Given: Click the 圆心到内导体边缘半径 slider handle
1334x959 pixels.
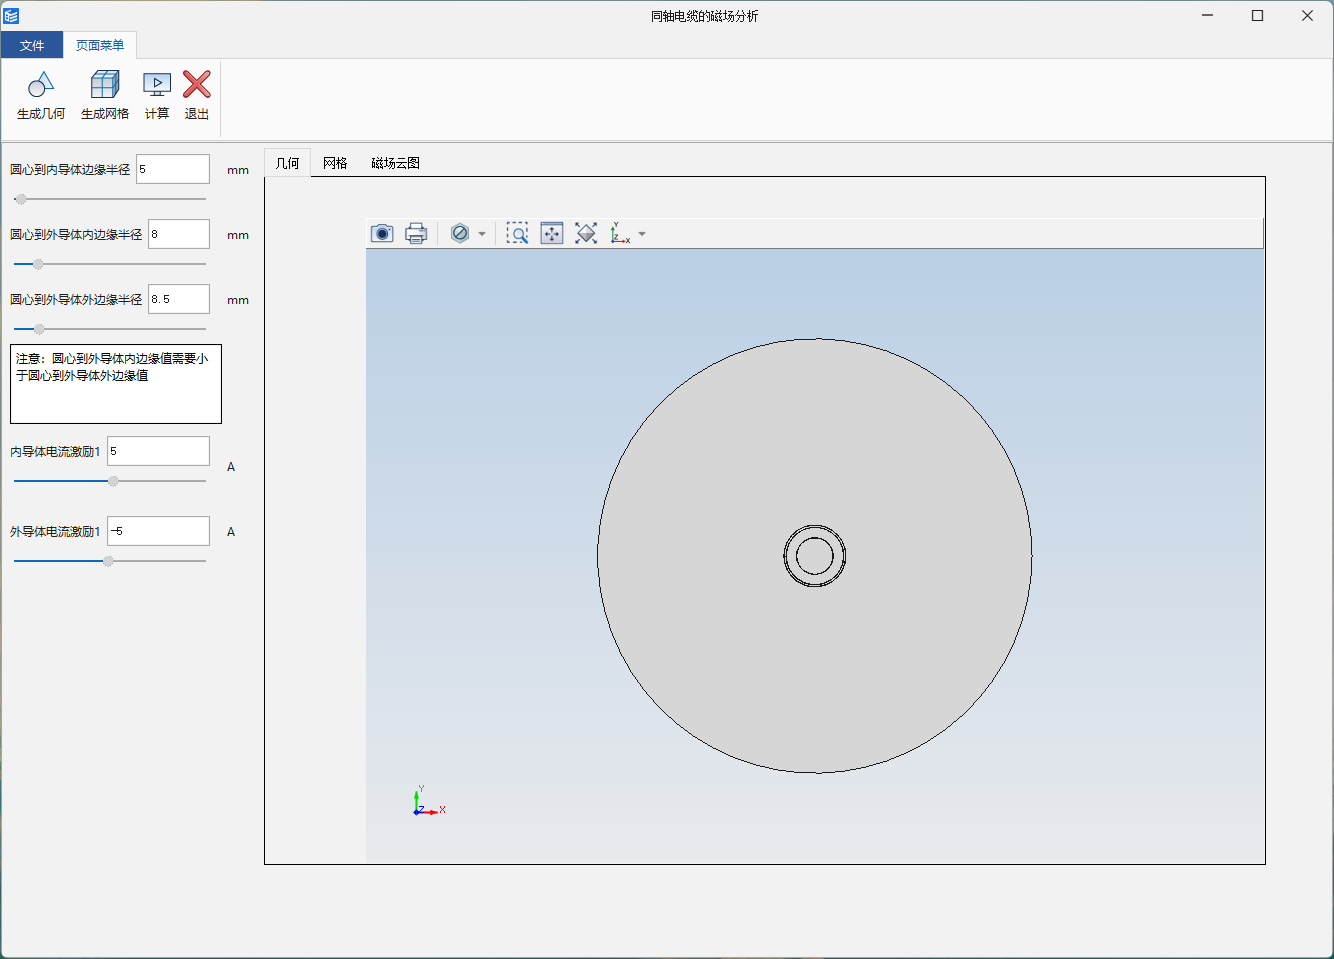Looking at the screenshot, I should (21, 199).
